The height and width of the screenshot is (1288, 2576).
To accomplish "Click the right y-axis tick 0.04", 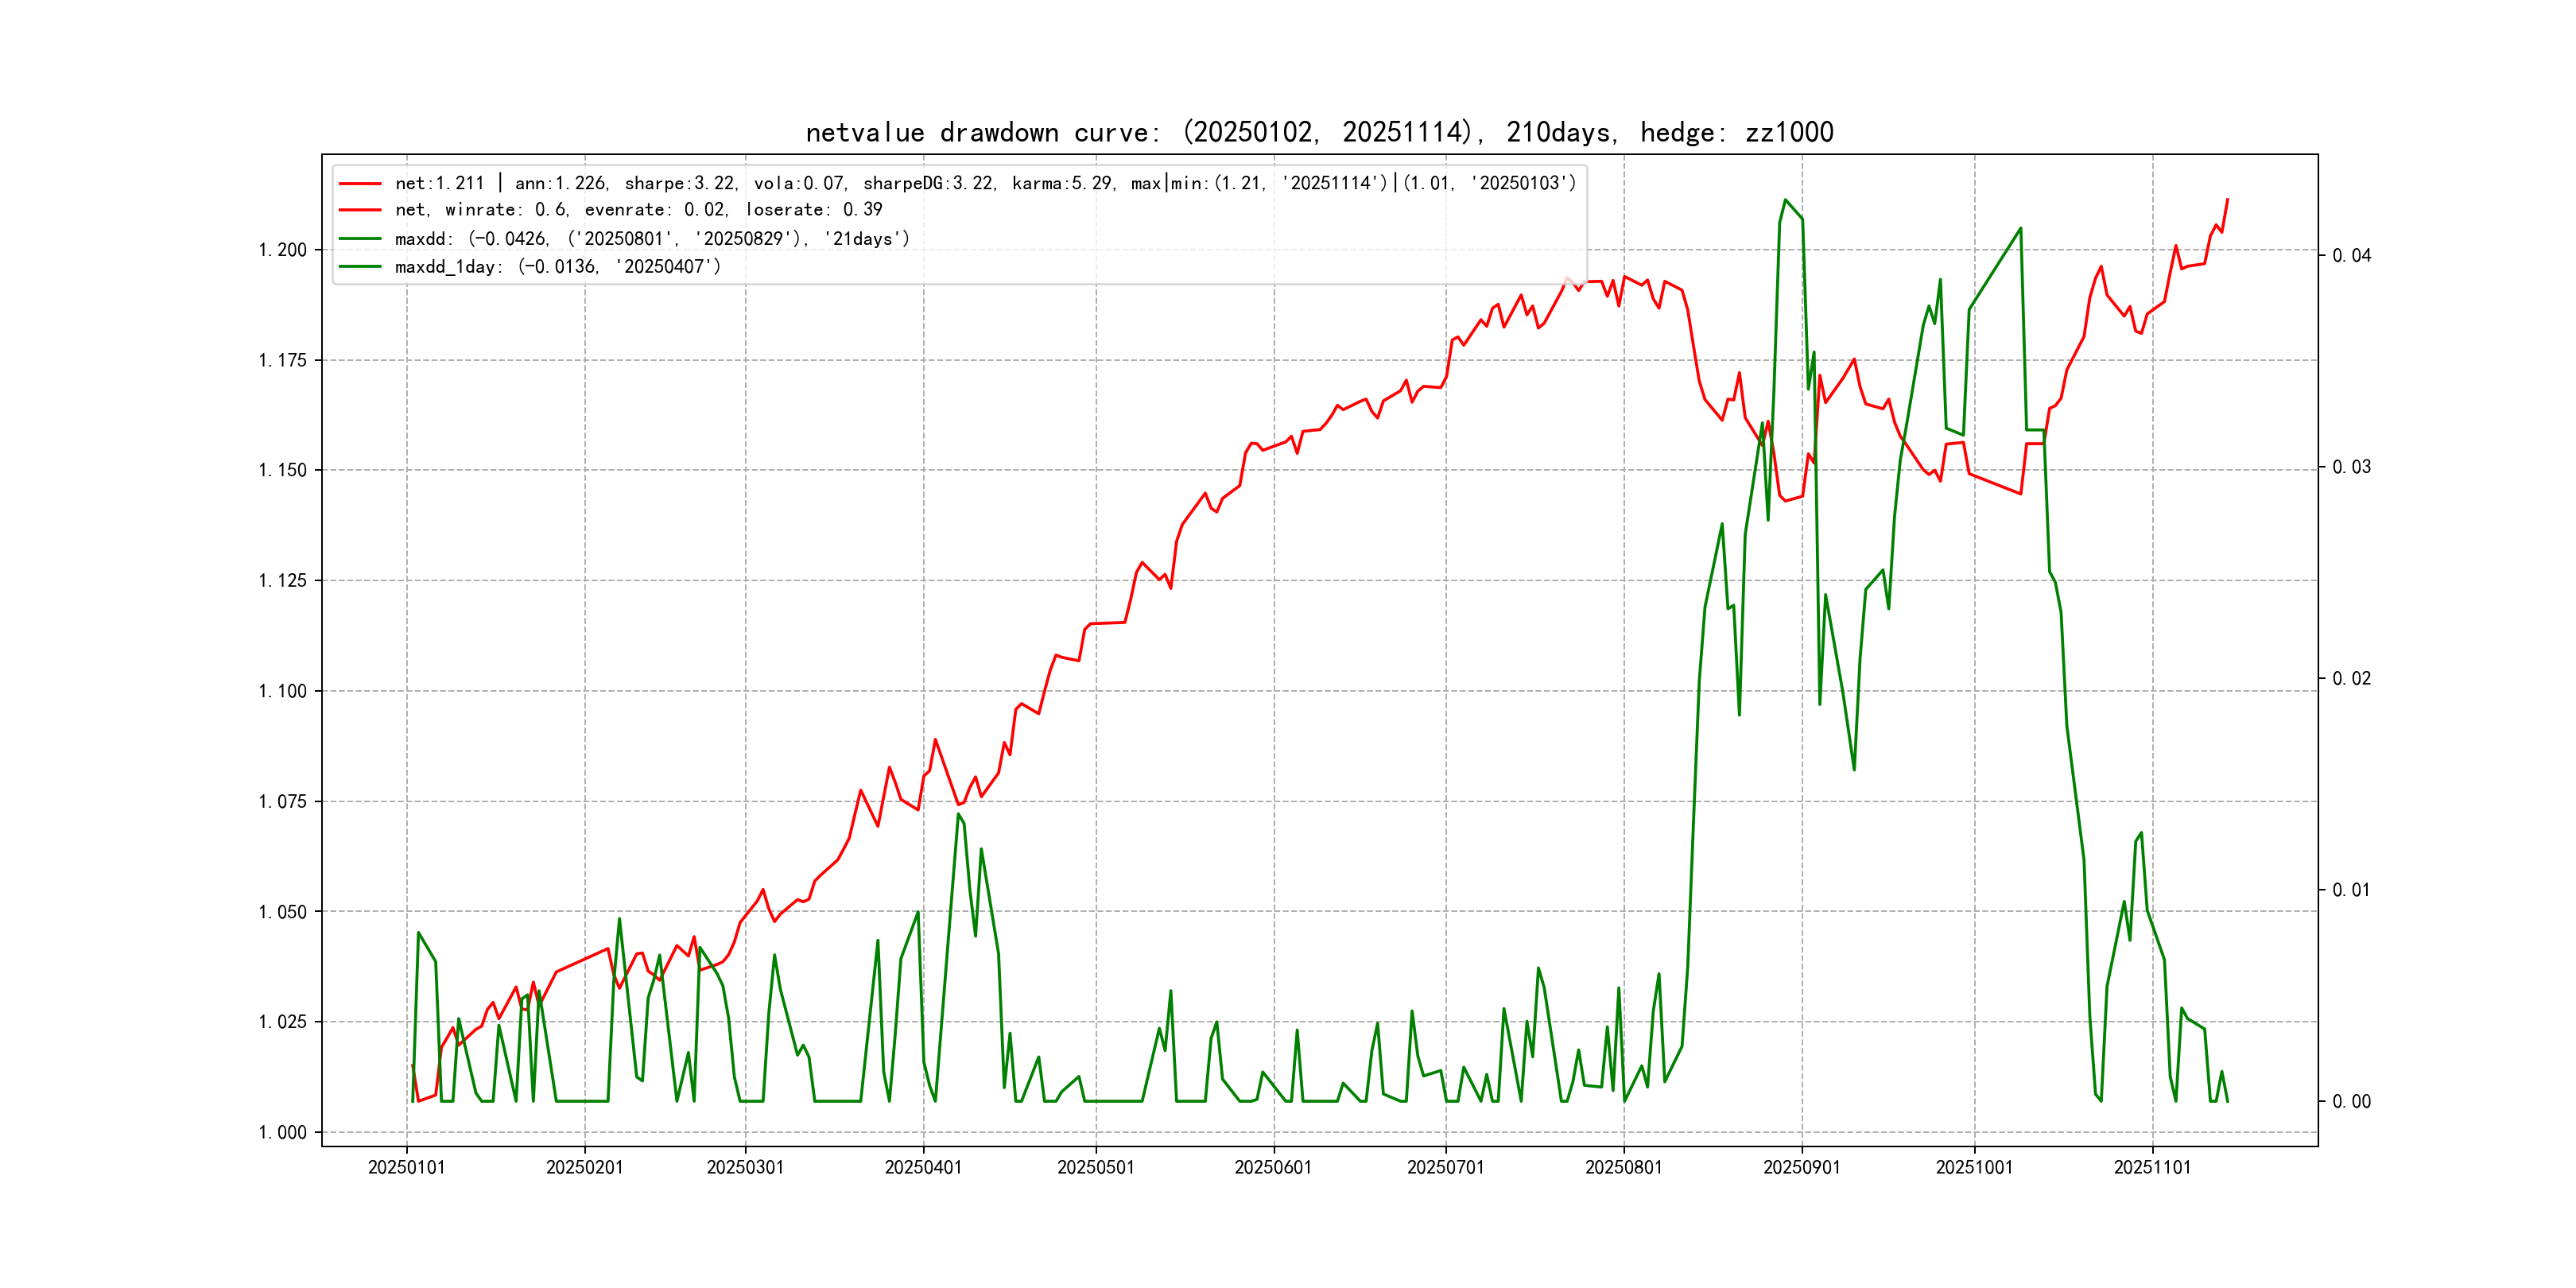I will [x=2351, y=256].
